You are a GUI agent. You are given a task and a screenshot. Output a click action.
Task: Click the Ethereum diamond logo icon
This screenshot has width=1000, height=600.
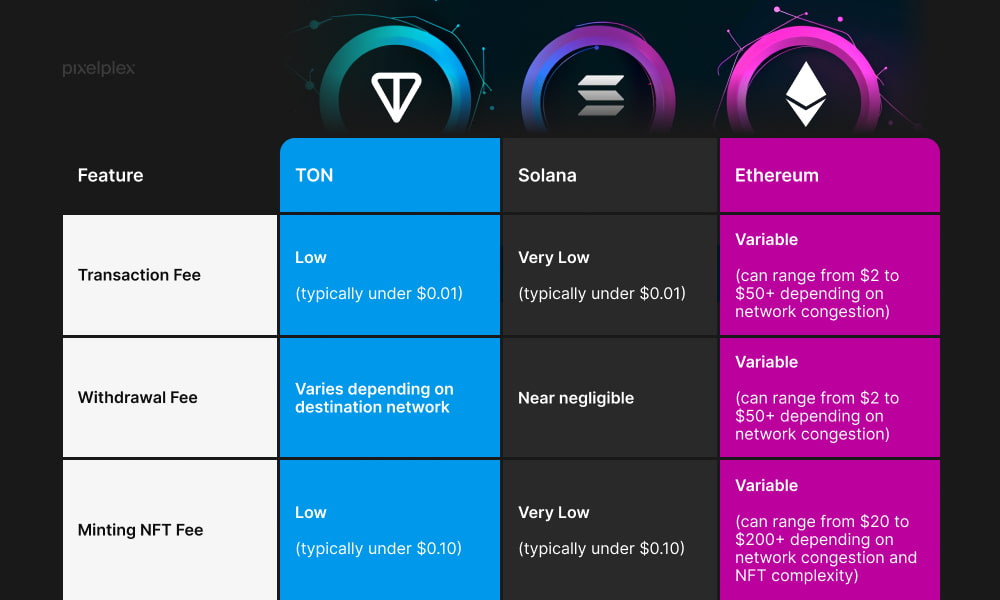coord(805,94)
